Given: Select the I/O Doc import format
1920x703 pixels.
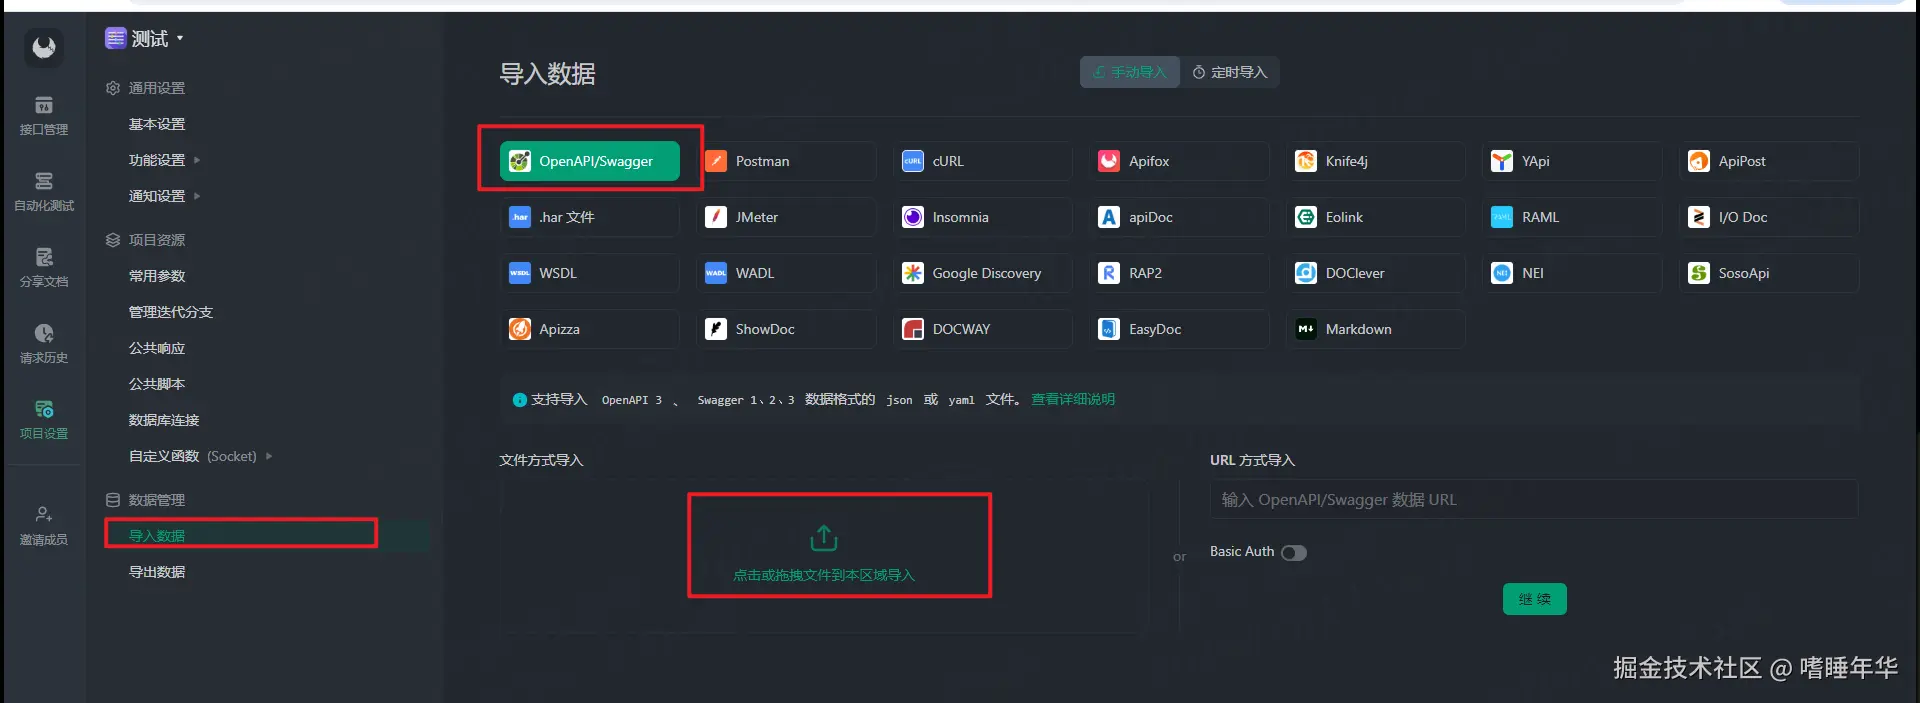Looking at the screenshot, I should (x=1769, y=217).
